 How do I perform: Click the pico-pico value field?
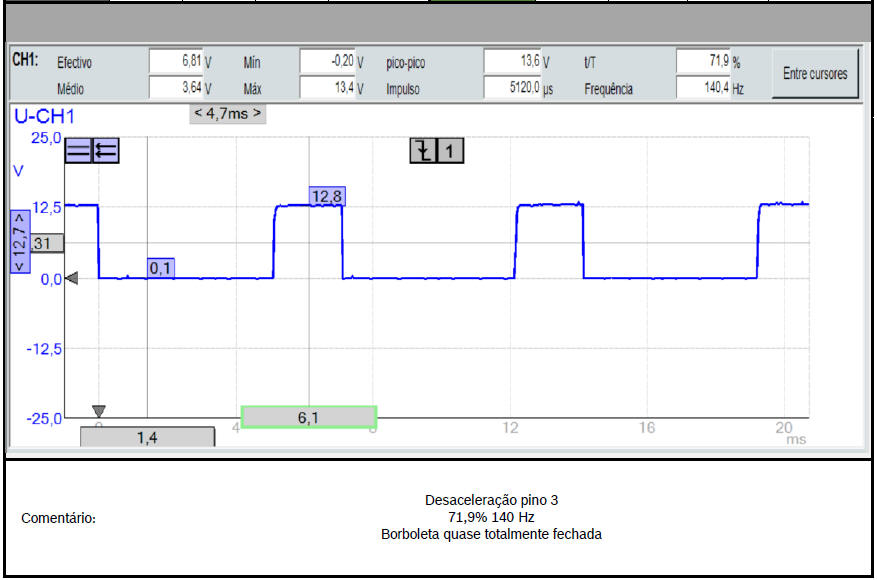click(x=512, y=62)
